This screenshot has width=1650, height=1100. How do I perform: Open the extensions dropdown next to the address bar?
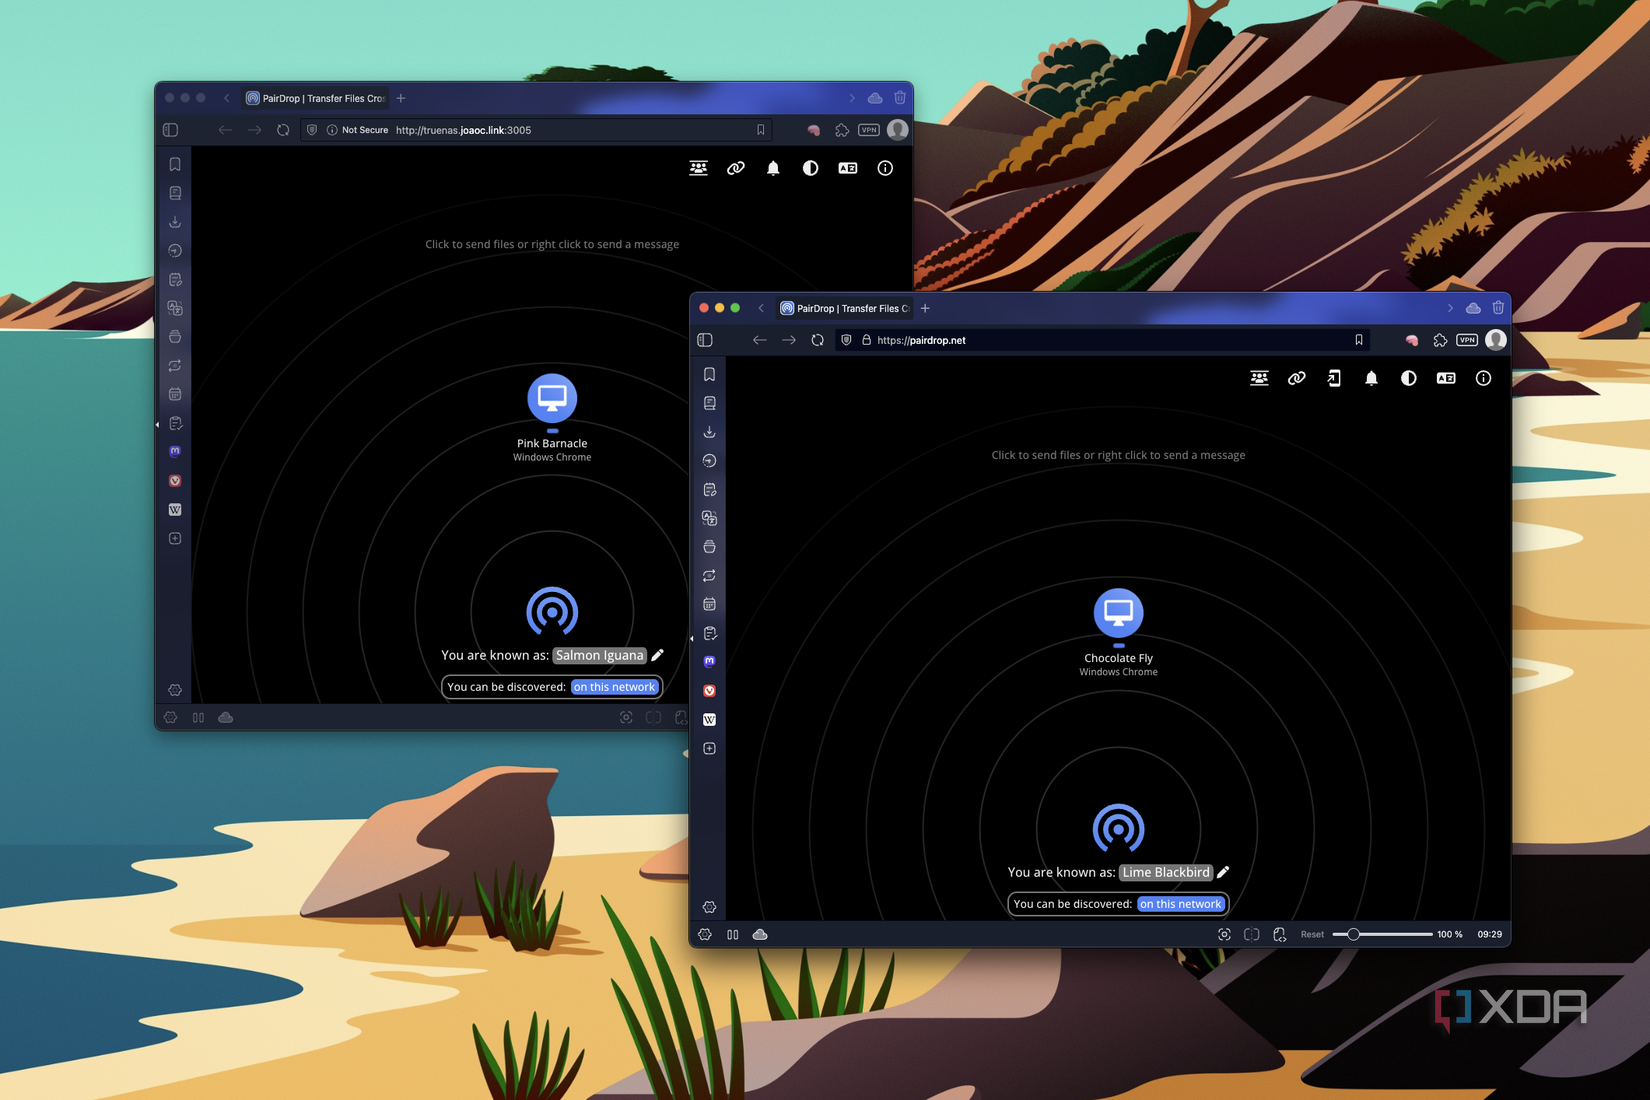[x=1440, y=340]
